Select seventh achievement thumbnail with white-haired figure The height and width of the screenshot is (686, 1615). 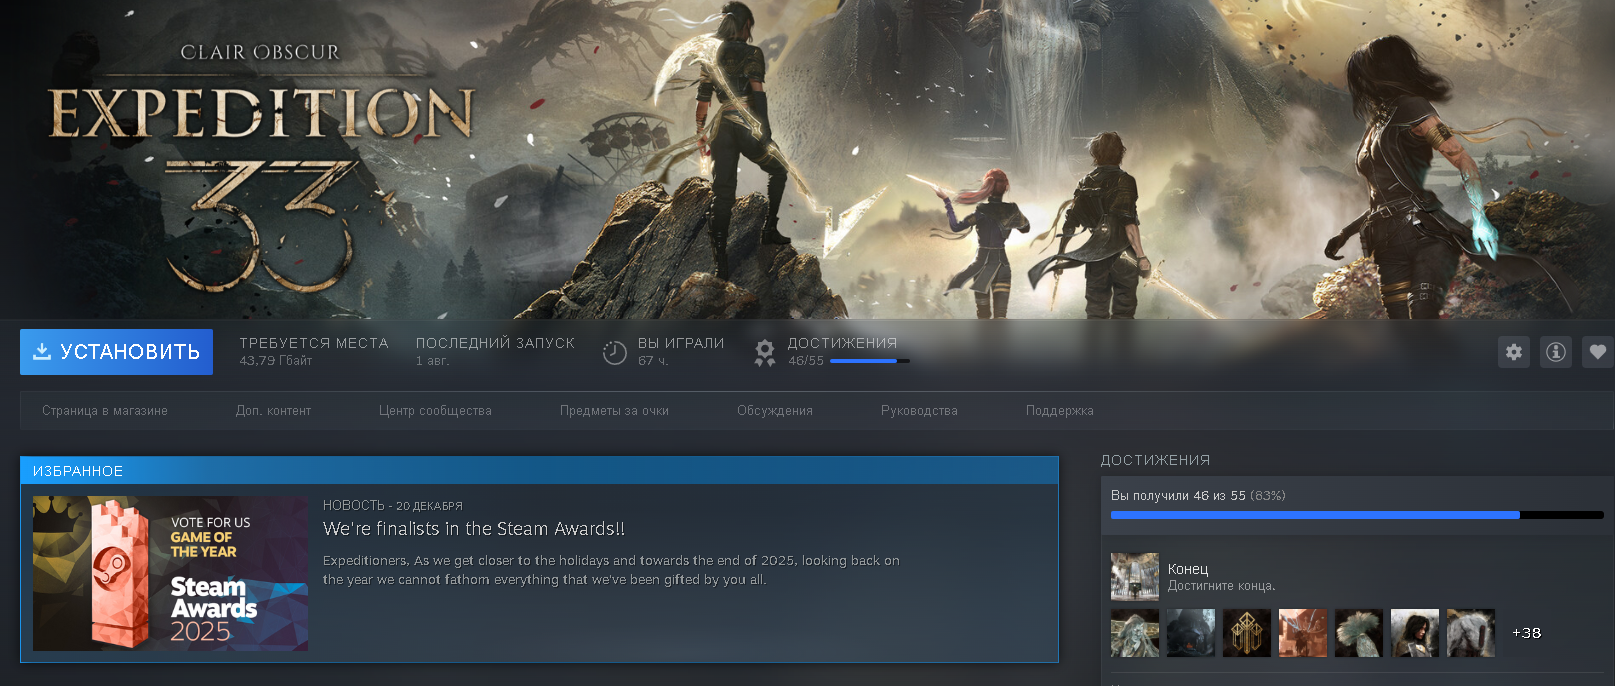1471,633
